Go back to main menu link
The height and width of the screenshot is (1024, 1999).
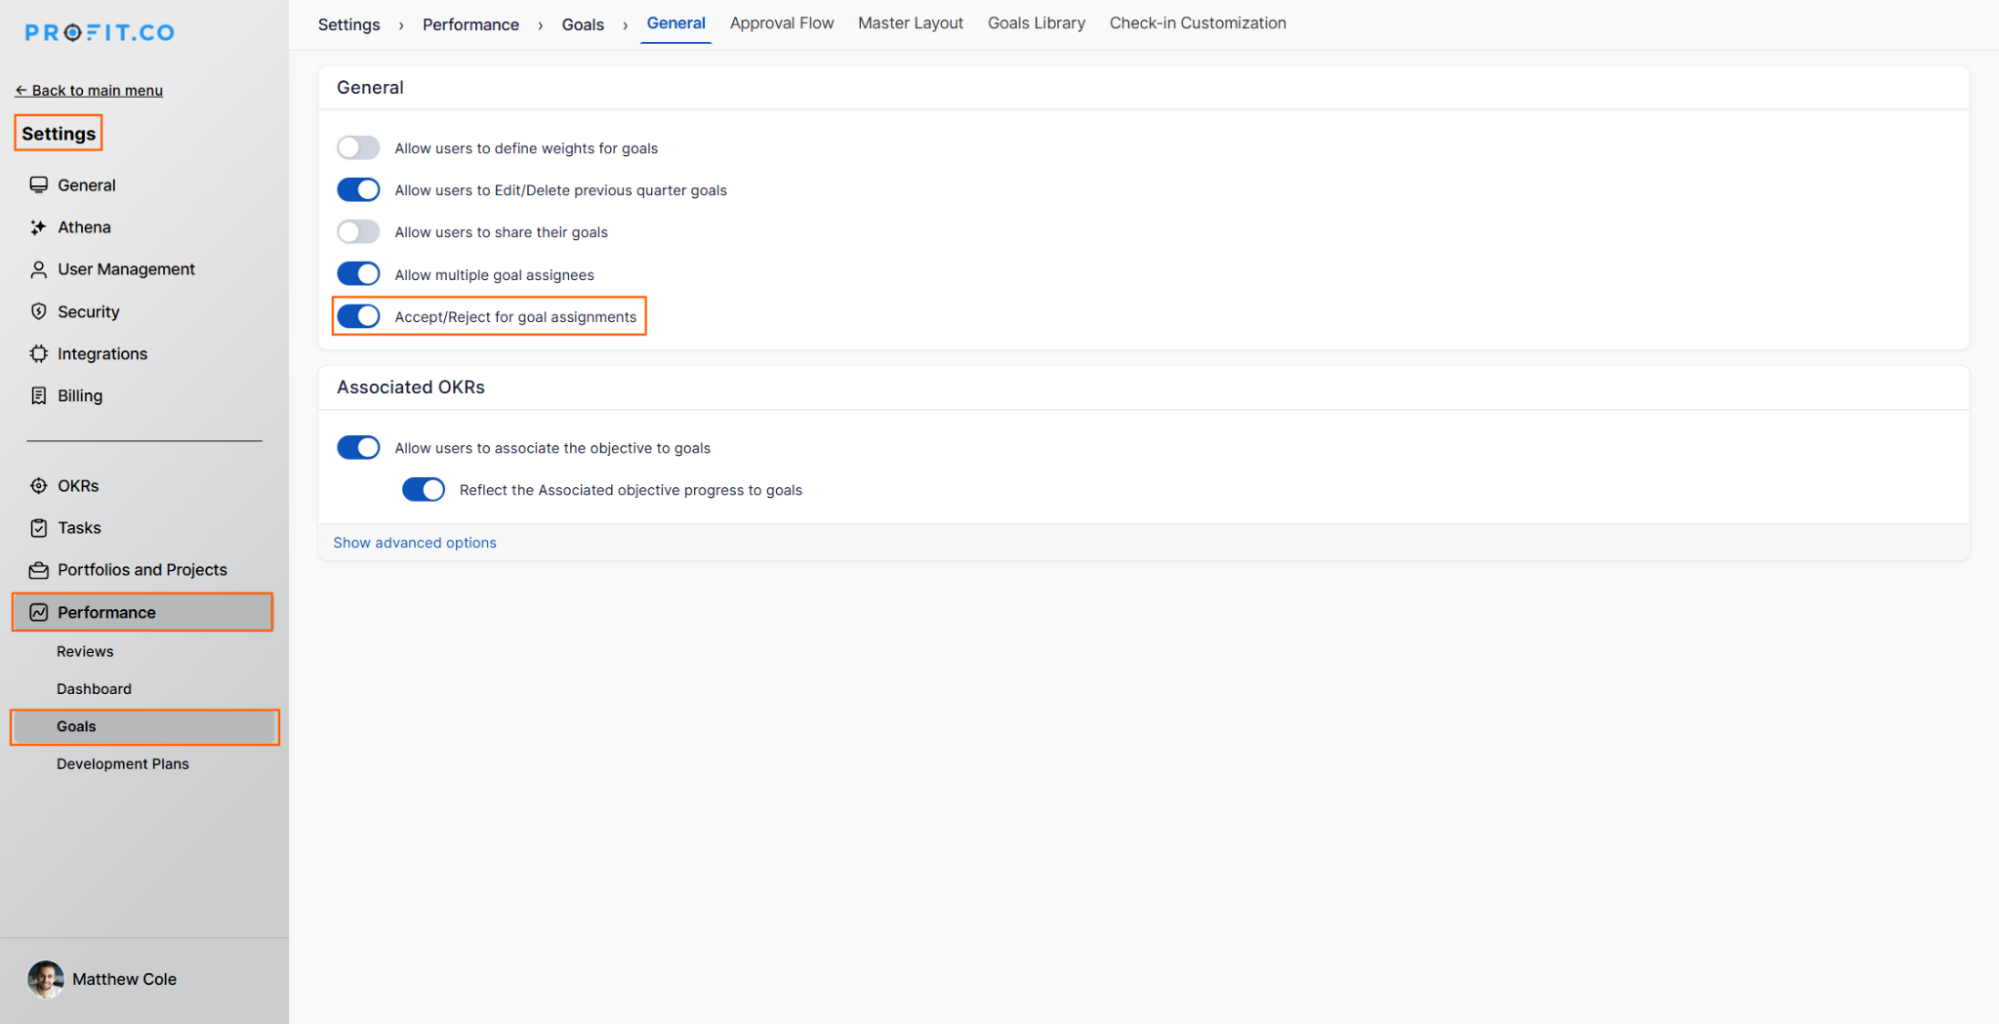(x=89, y=90)
